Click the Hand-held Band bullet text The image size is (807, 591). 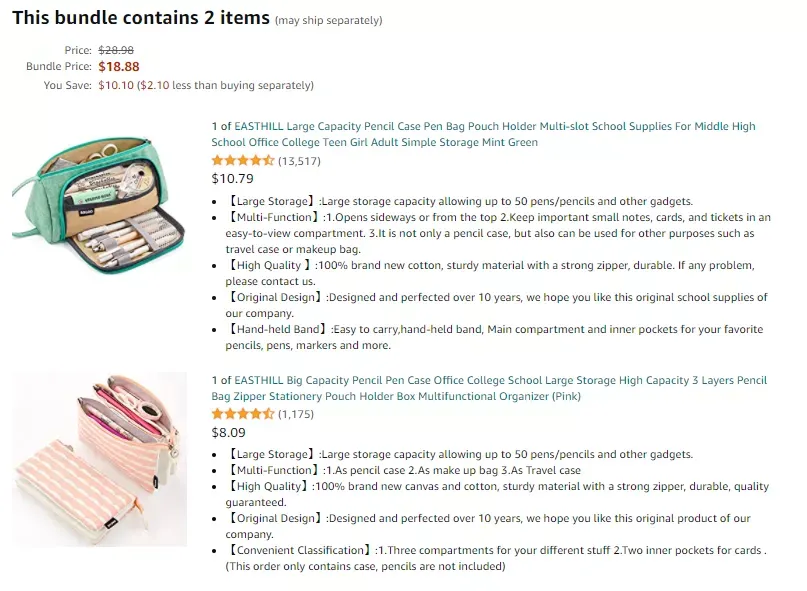tap(494, 337)
